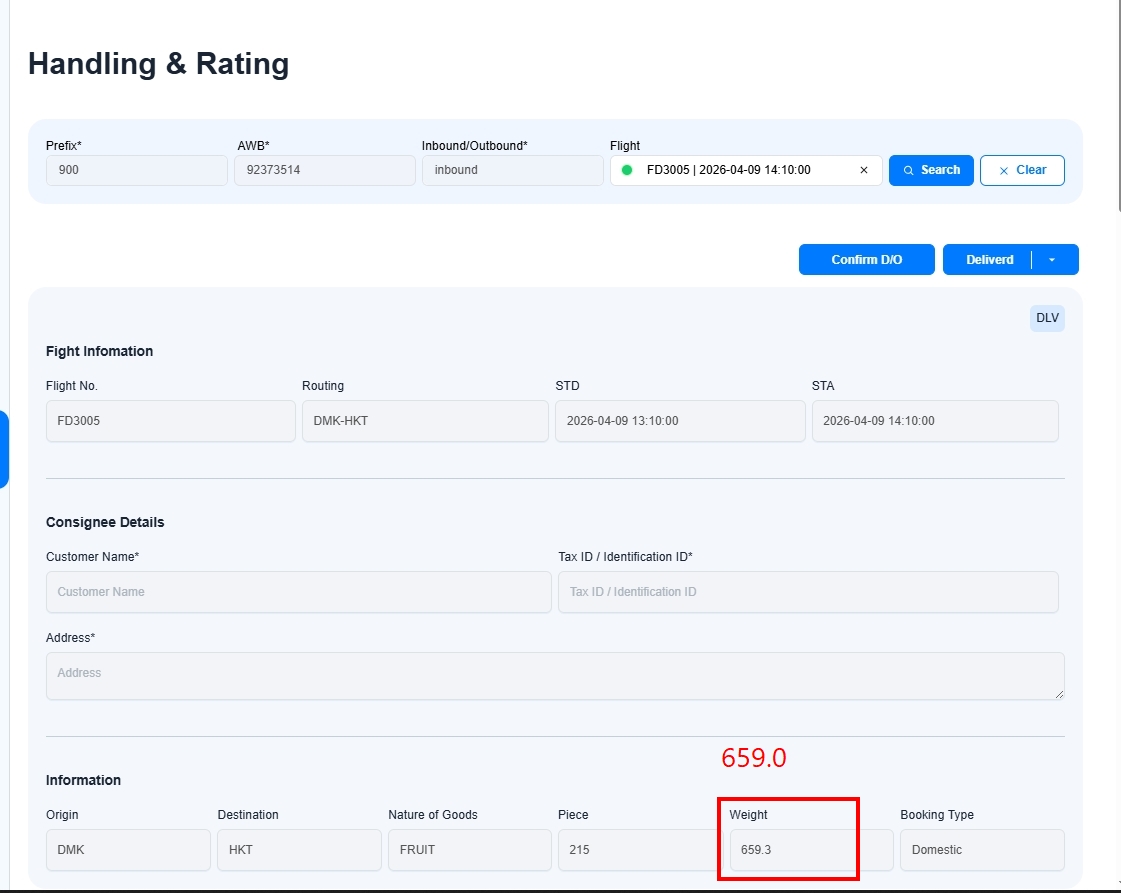Click the DLV status badge
This screenshot has width=1121, height=893.
click(x=1047, y=318)
